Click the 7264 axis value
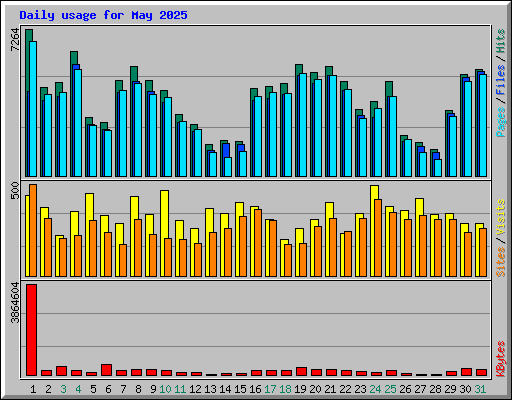This screenshot has height=400, width=512. (15, 40)
